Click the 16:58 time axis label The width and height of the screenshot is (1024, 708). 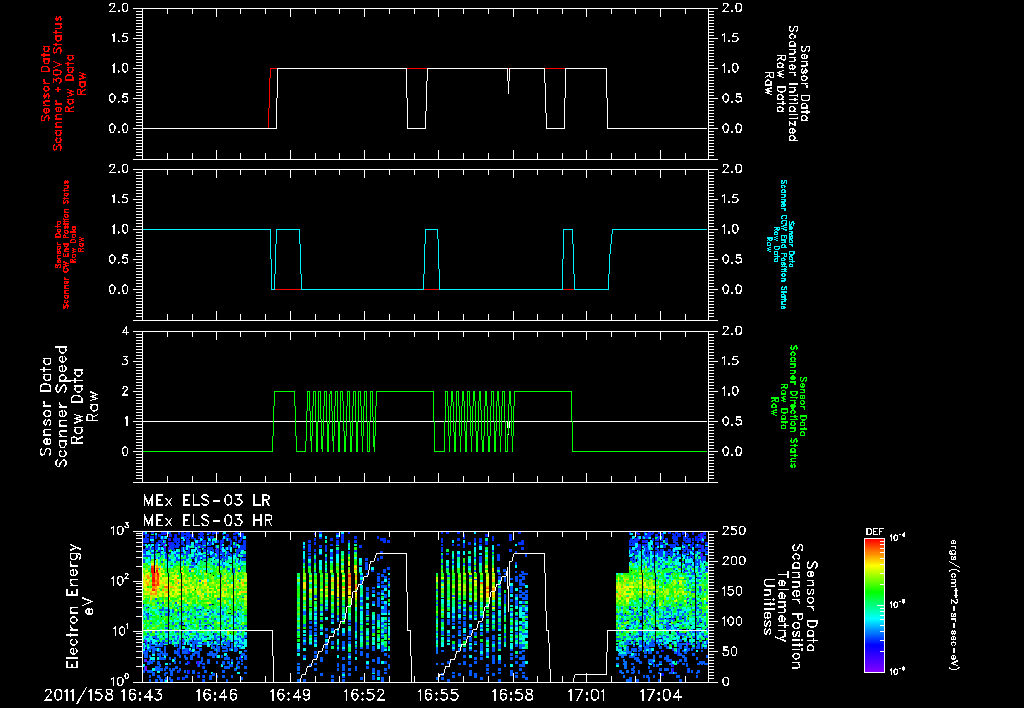click(x=512, y=695)
